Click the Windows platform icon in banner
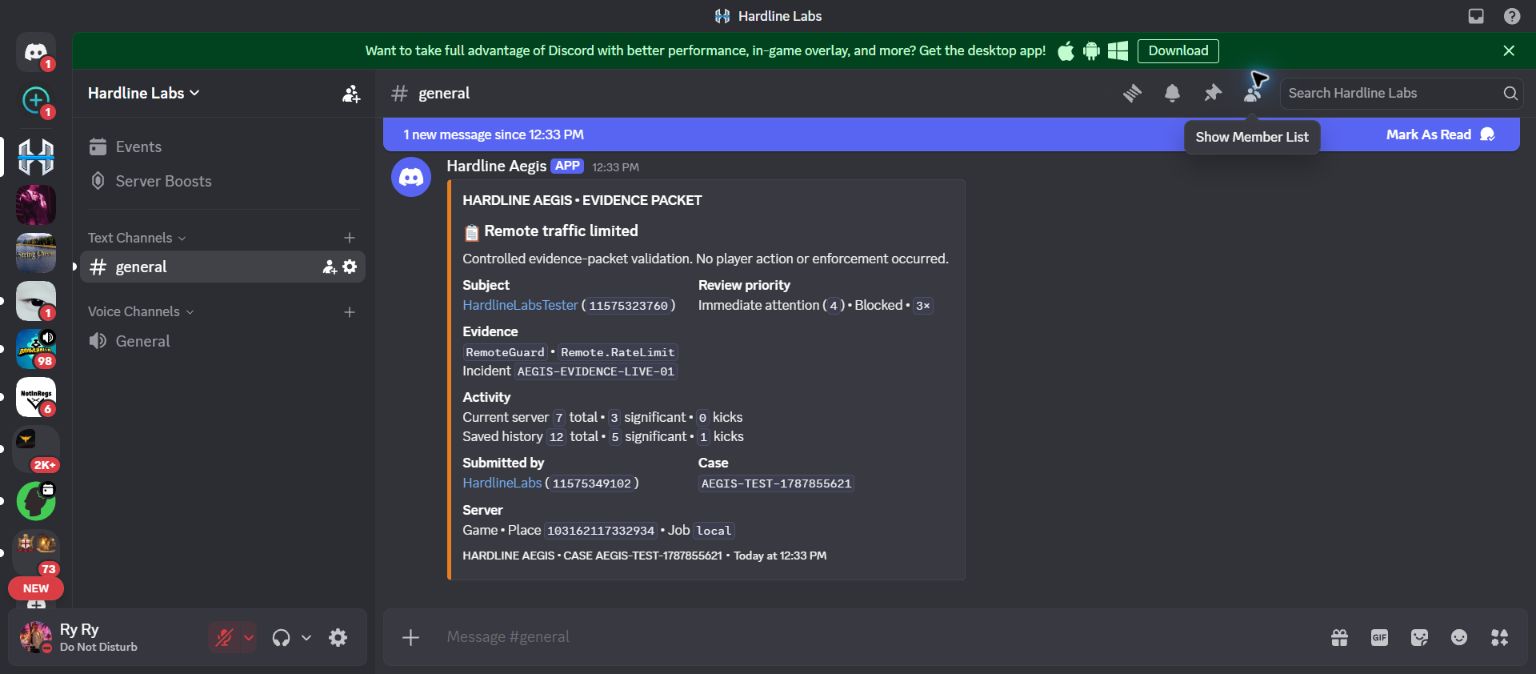 pos(1118,51)
